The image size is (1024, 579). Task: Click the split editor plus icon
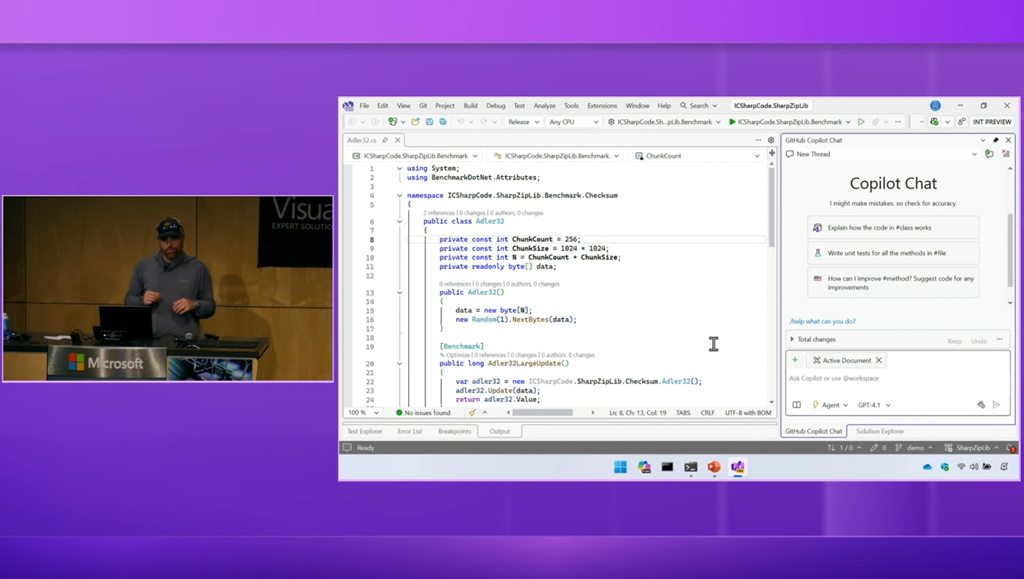click(x=771, y=153)
